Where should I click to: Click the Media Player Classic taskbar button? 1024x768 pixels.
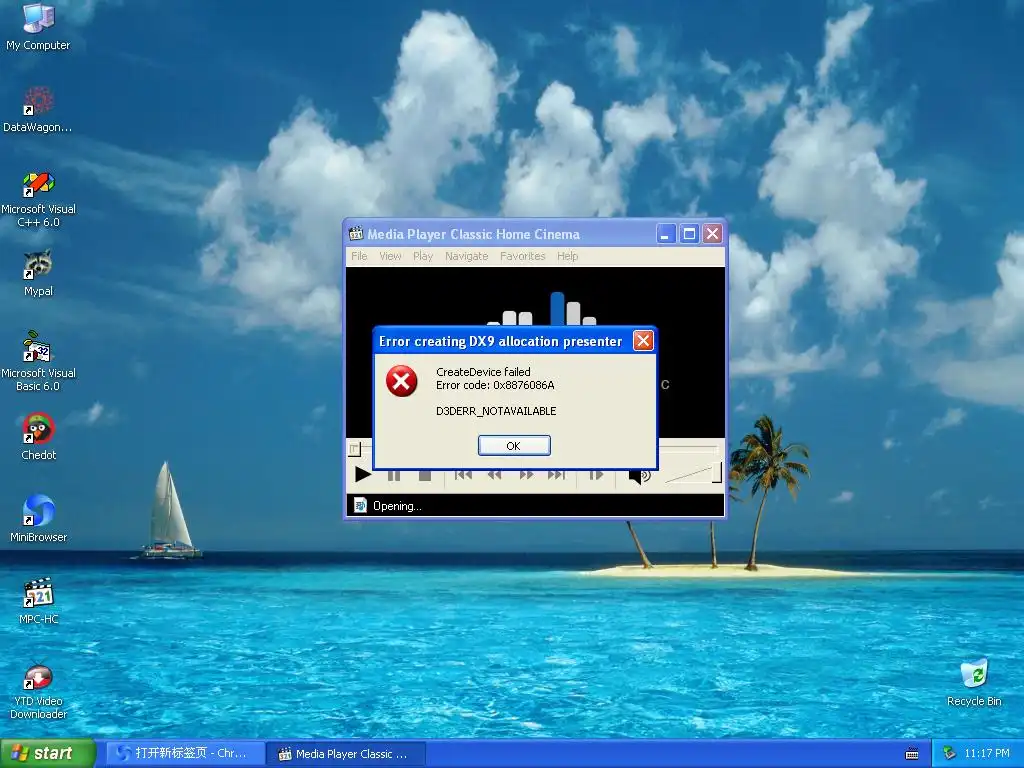pos(347,754)
